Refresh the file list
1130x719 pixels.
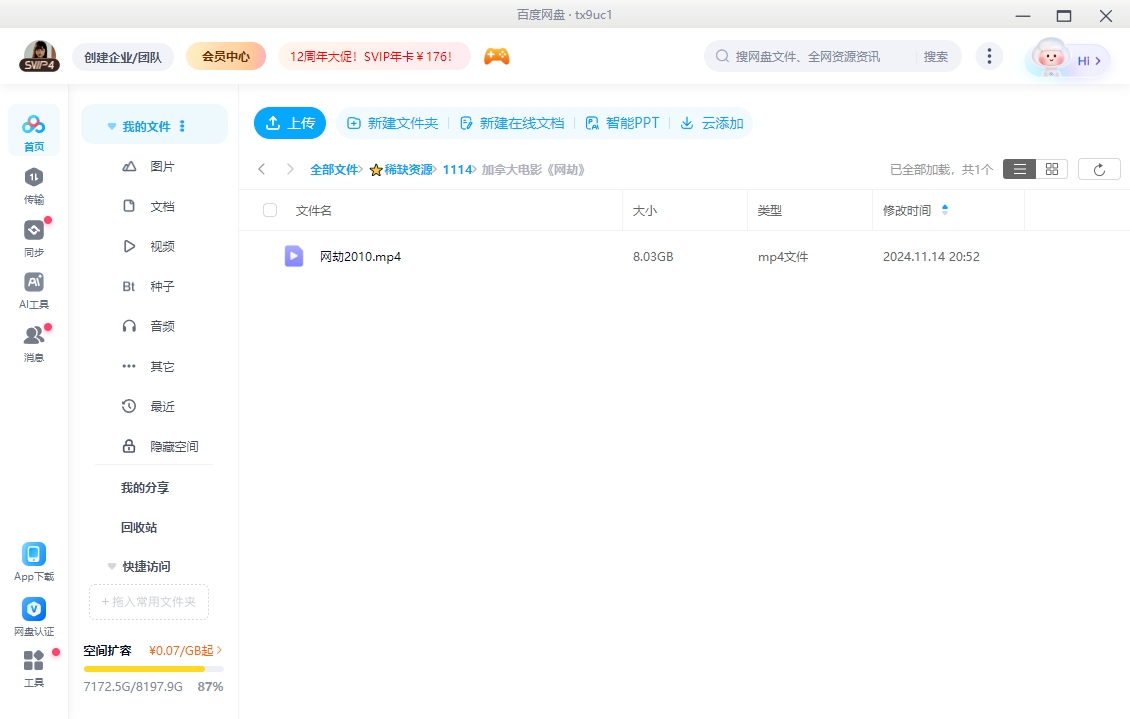[x=1099, y=168]
